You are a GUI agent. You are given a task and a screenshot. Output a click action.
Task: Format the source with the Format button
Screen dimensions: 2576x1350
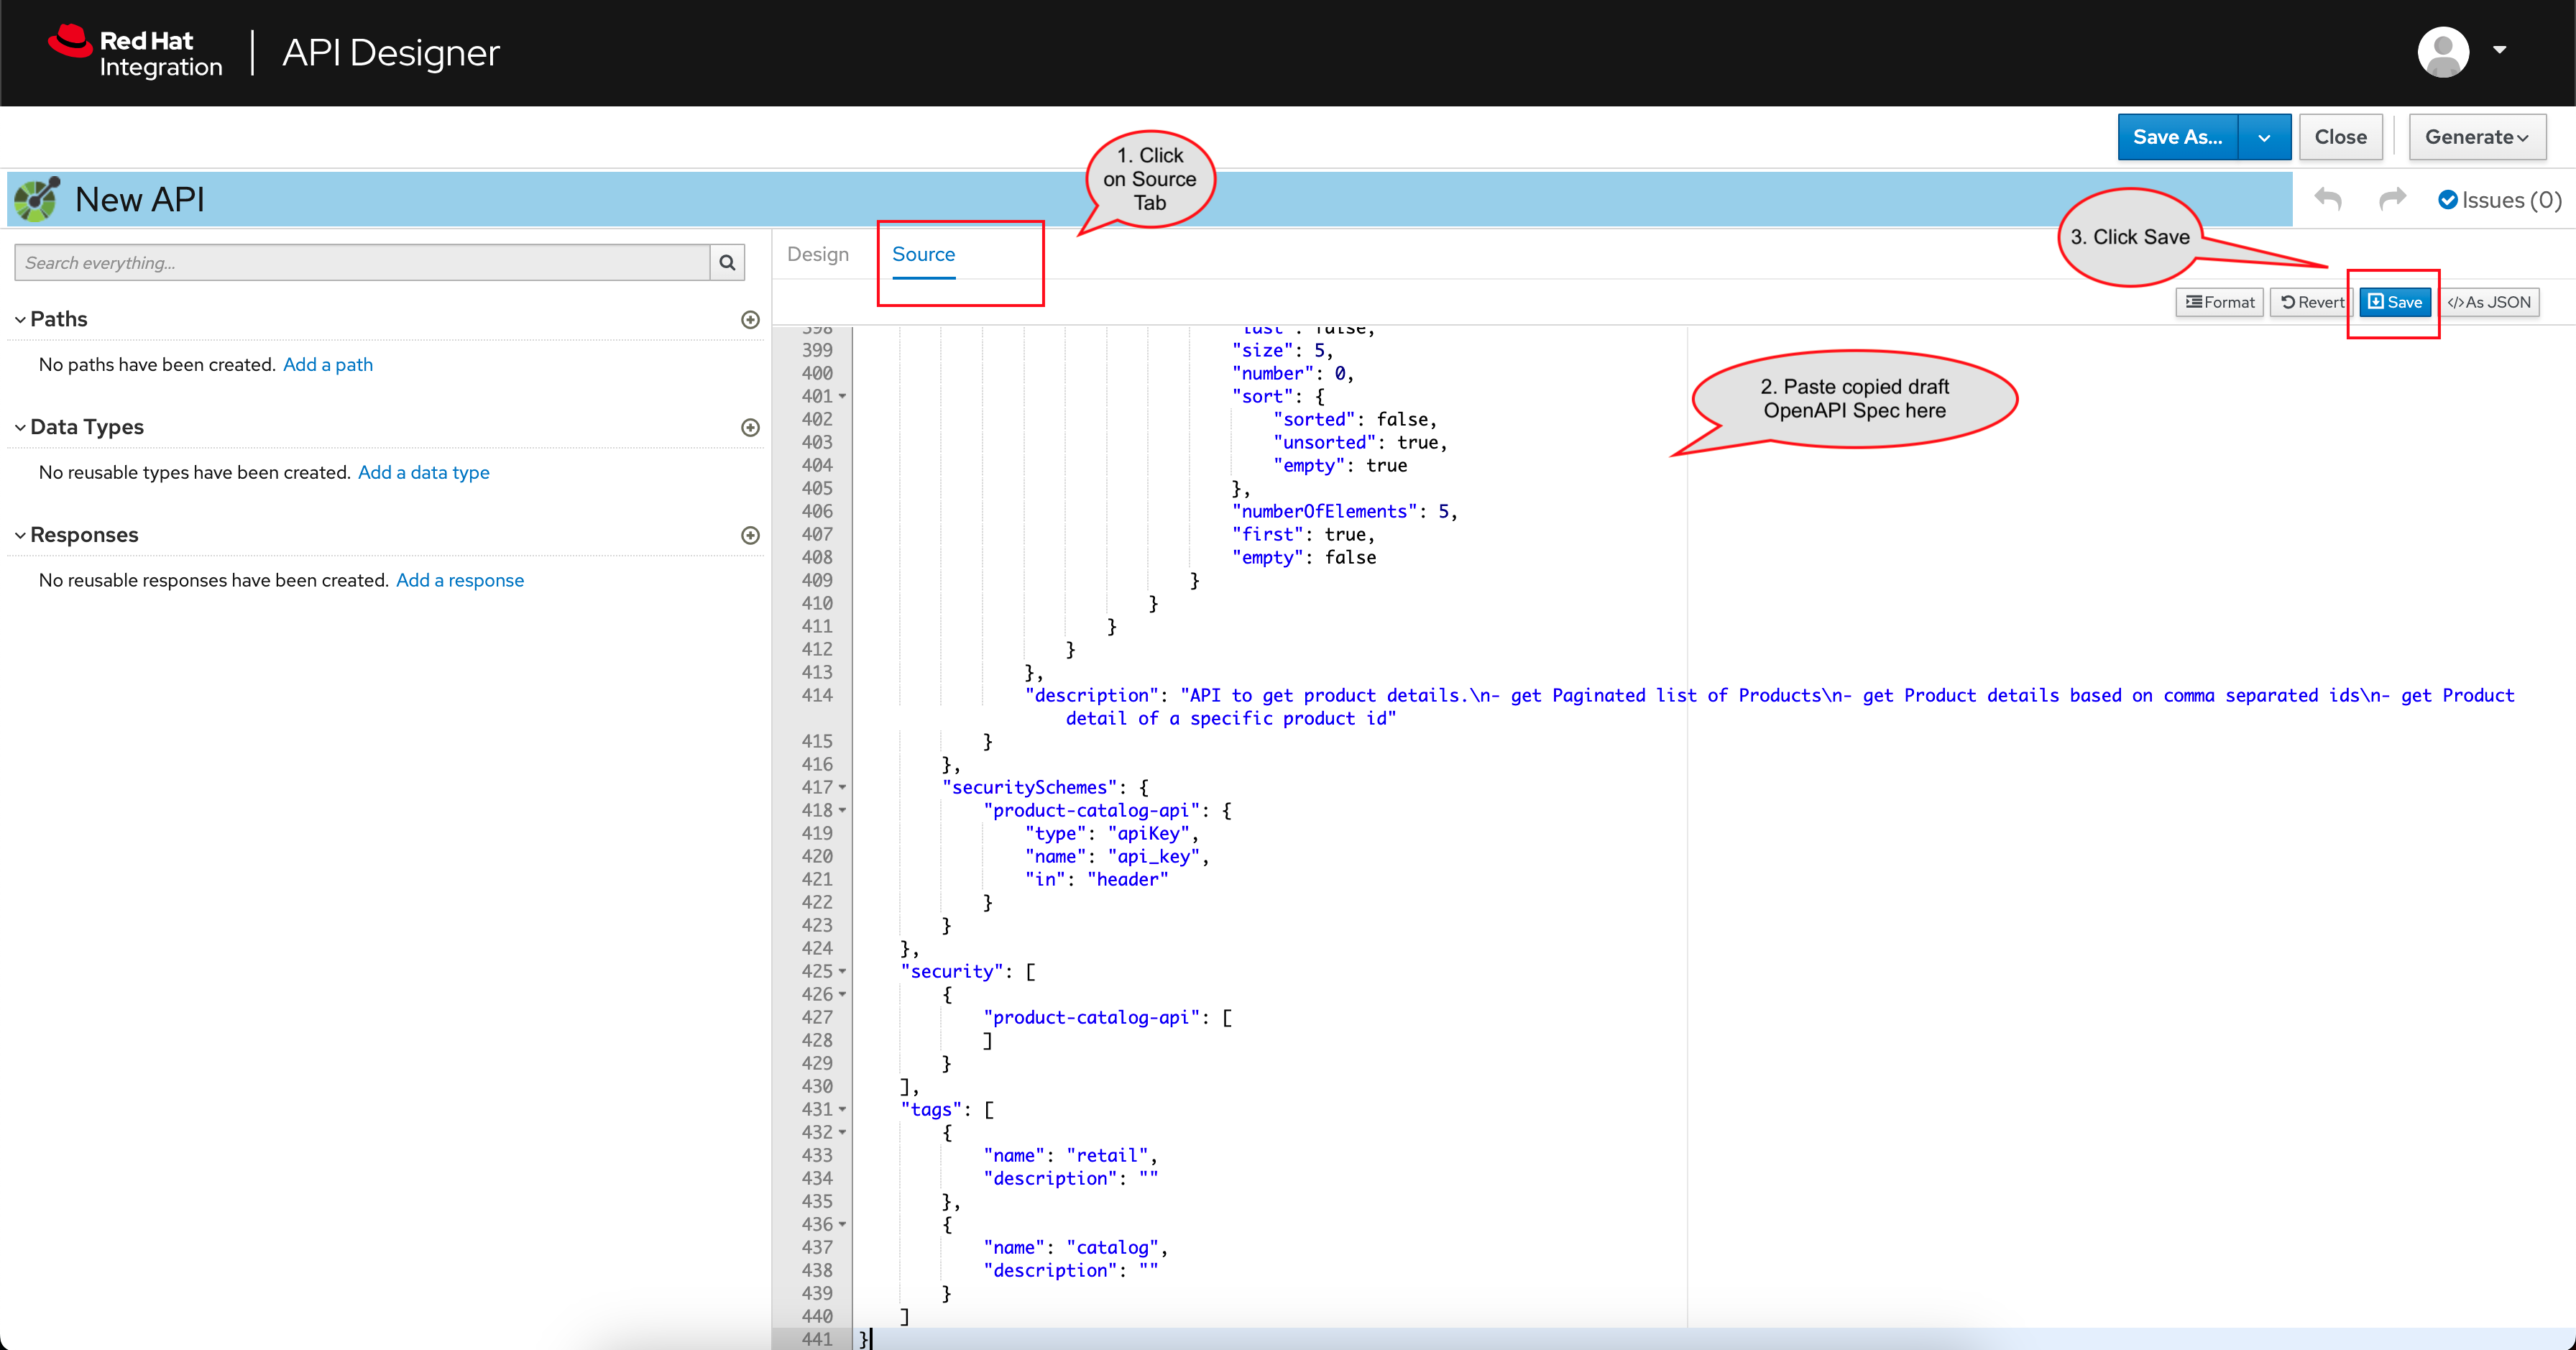(x=2219, y=302)
